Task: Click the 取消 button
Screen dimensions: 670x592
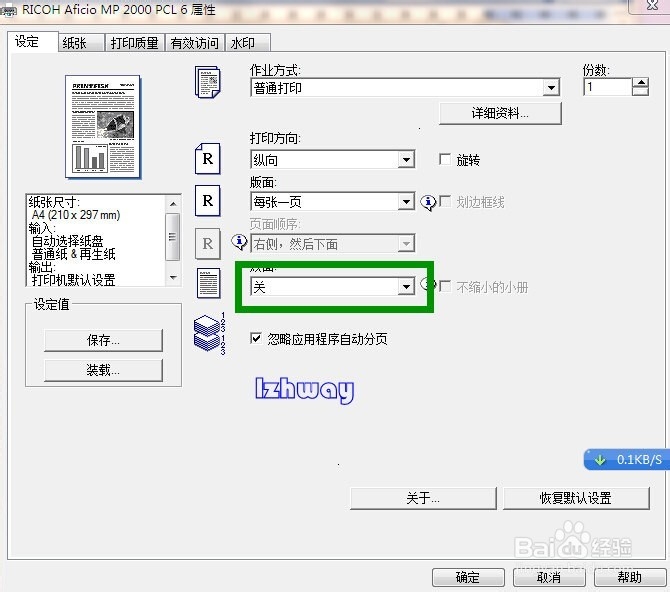Action: click(x=549, y=577)
